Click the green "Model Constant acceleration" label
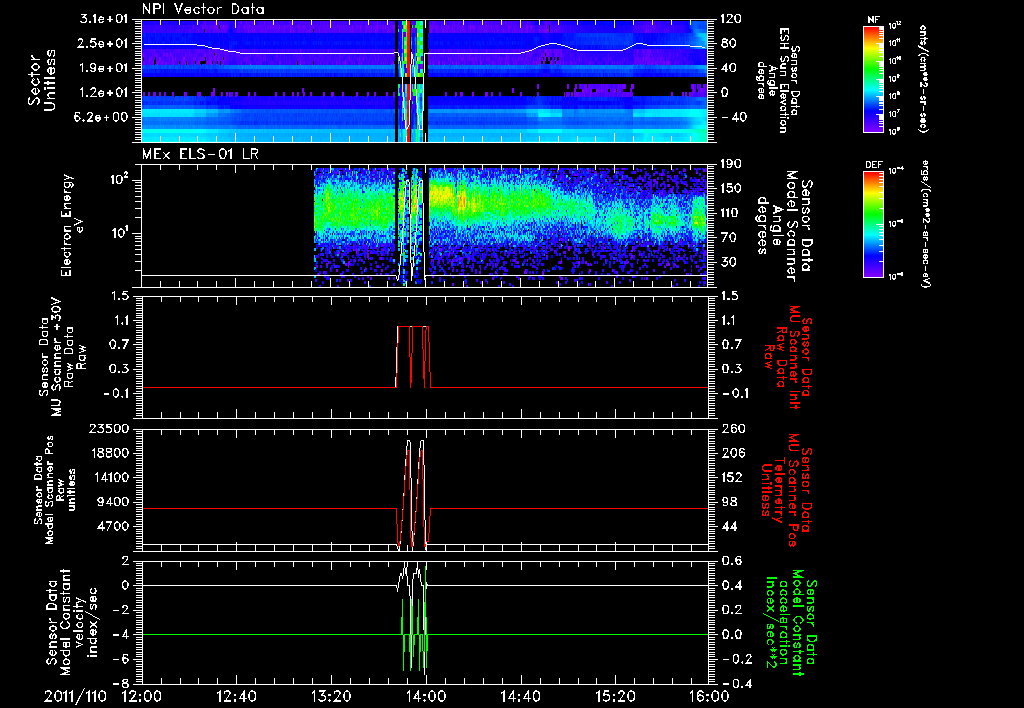 coord(790,622)
